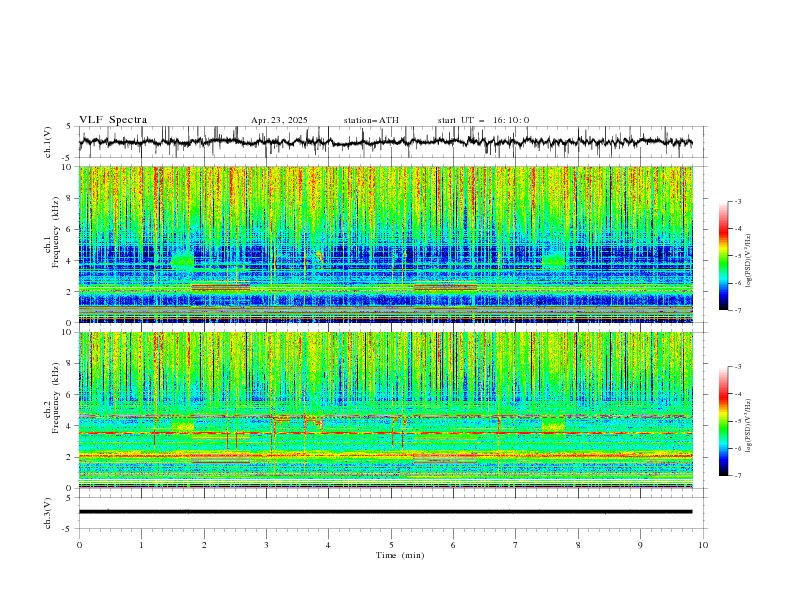The image size is (792, 612).
Task: Click the "ch.3(V)" waveform axis label
Action: coord(48,513)
